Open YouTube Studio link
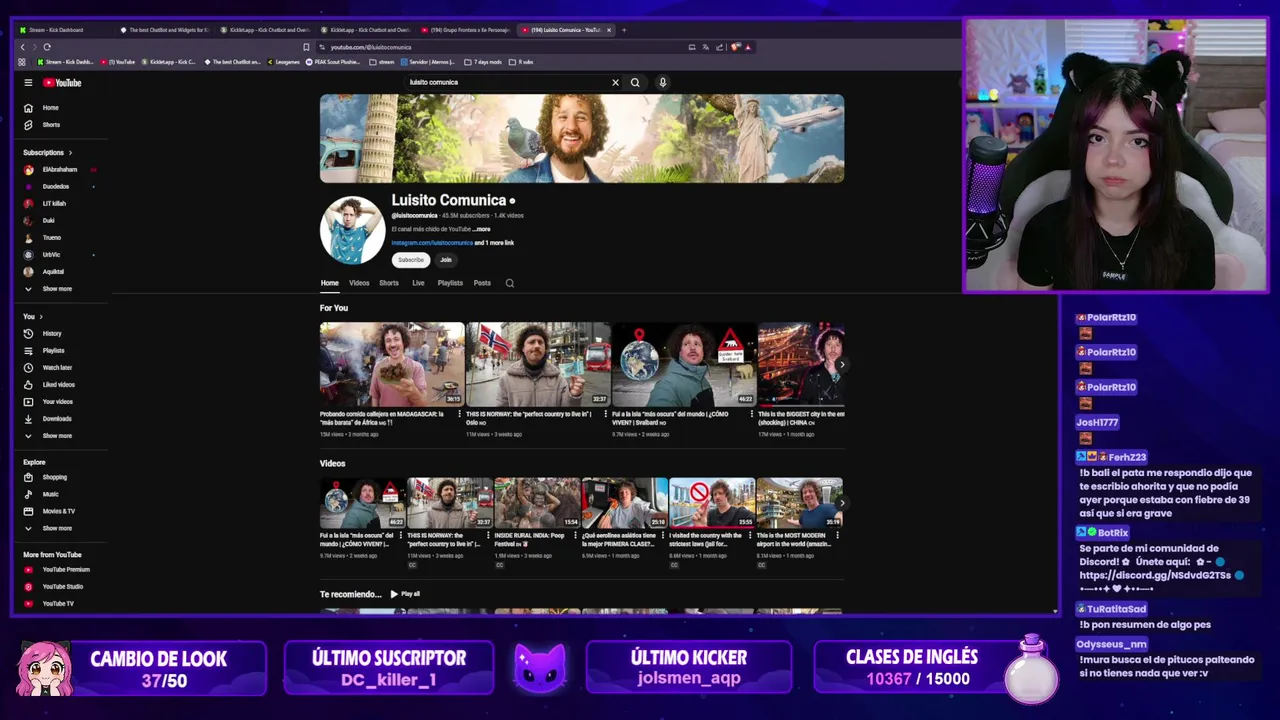 pos(60,586)
